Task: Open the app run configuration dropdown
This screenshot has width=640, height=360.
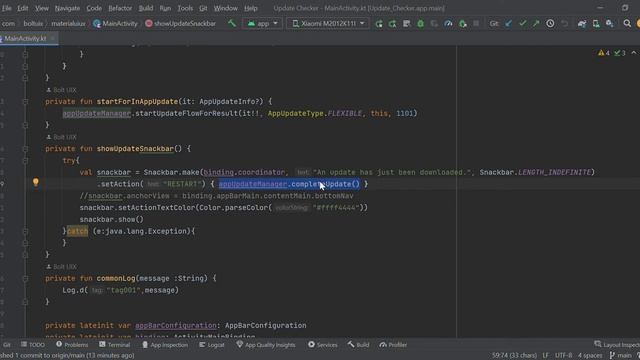Action: [x=262, y=23]
